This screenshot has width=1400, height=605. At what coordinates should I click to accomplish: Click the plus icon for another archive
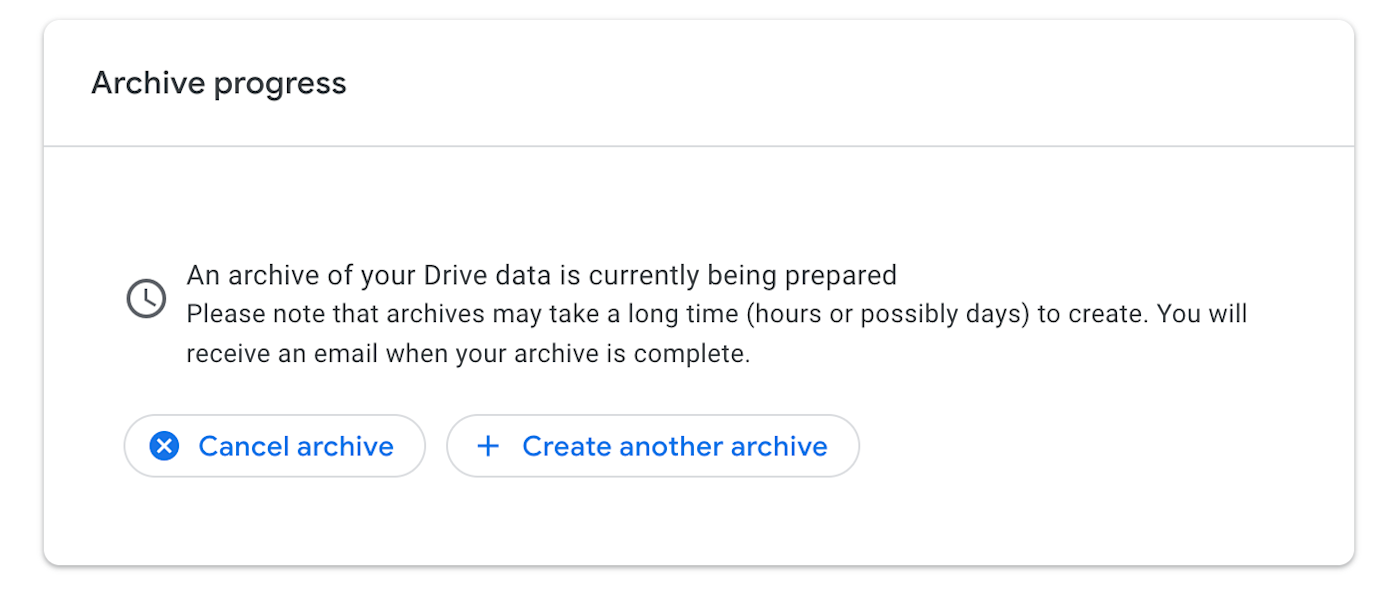click(488, 446)
